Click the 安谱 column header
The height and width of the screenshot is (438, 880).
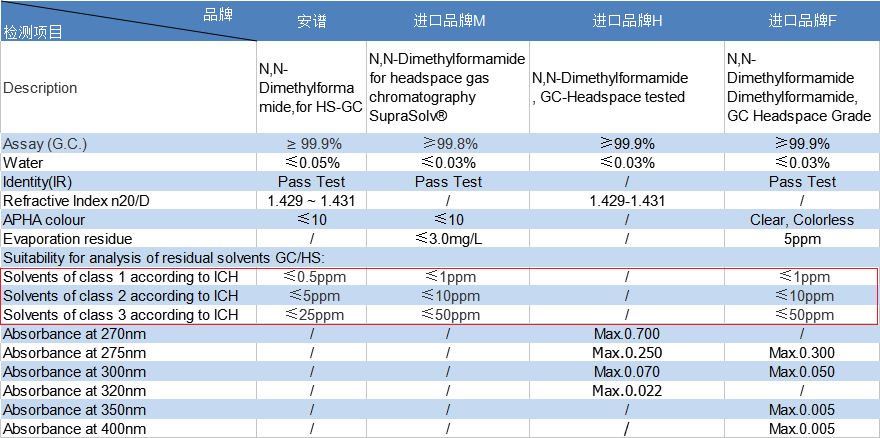312,21
